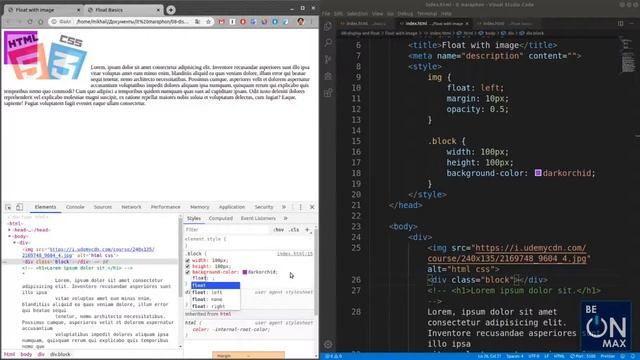The image size is (640, 360).
Task: Open Memory tab in DevTools
Action: [200, 207]
